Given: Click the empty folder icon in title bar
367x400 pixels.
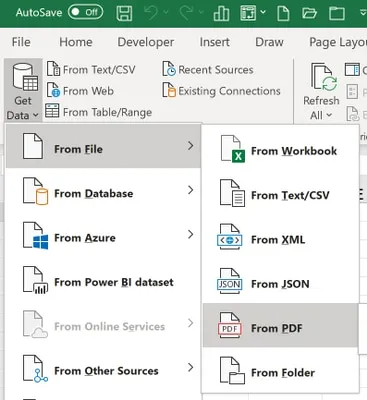Looking at the screenshot, I should coord(337,13).
